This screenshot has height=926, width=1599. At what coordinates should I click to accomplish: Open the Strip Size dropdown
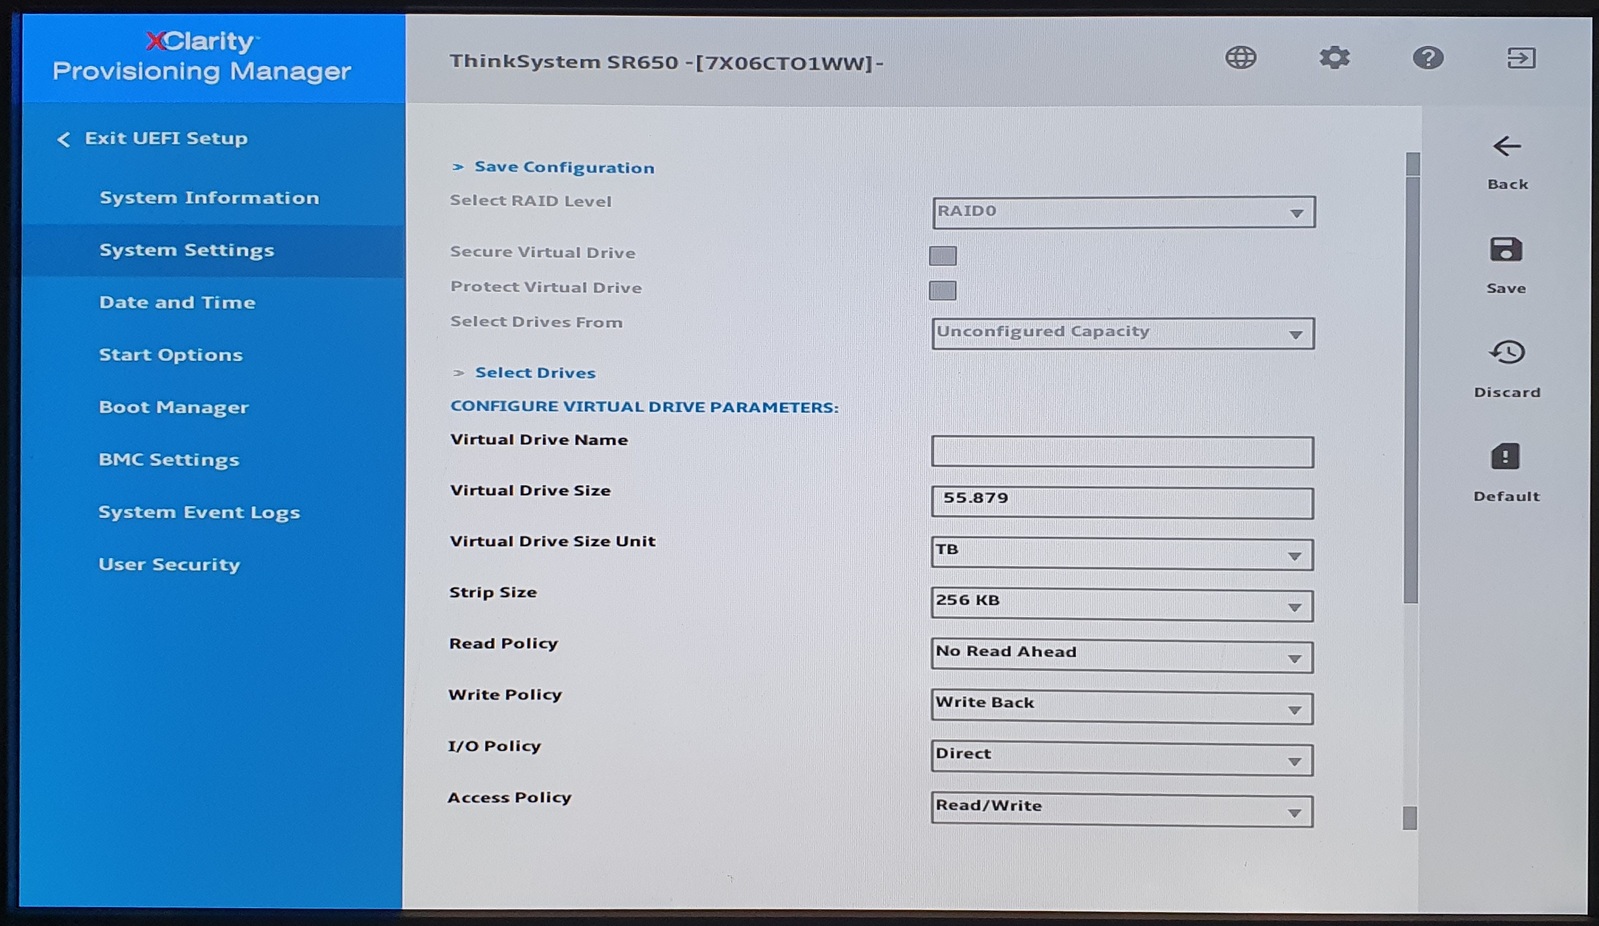1122,605
